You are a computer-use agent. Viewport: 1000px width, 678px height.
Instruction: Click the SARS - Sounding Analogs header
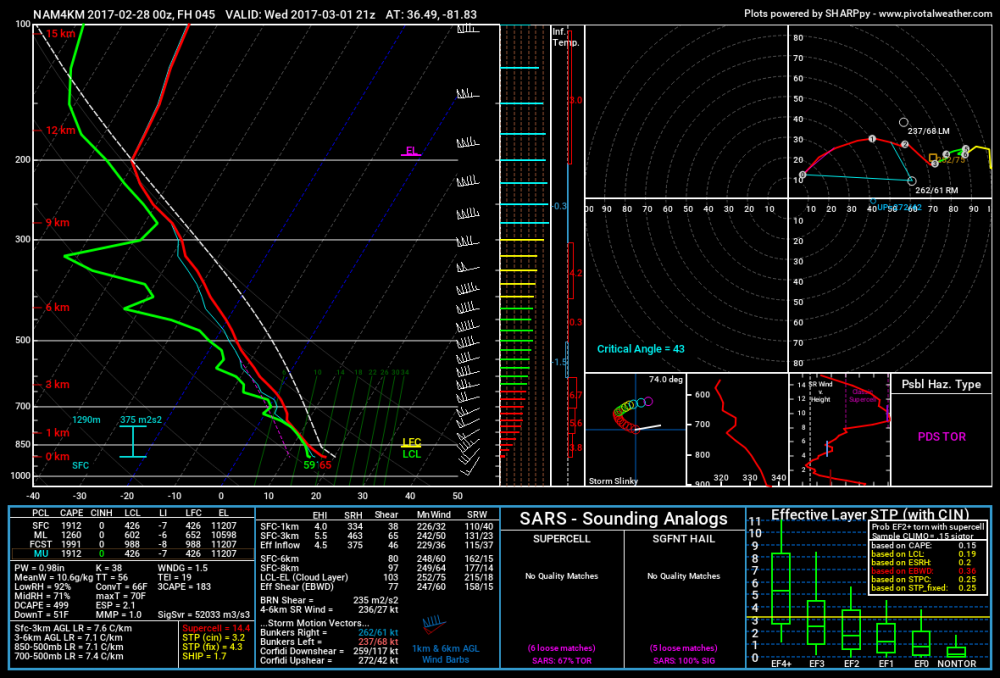click(623, 519)
